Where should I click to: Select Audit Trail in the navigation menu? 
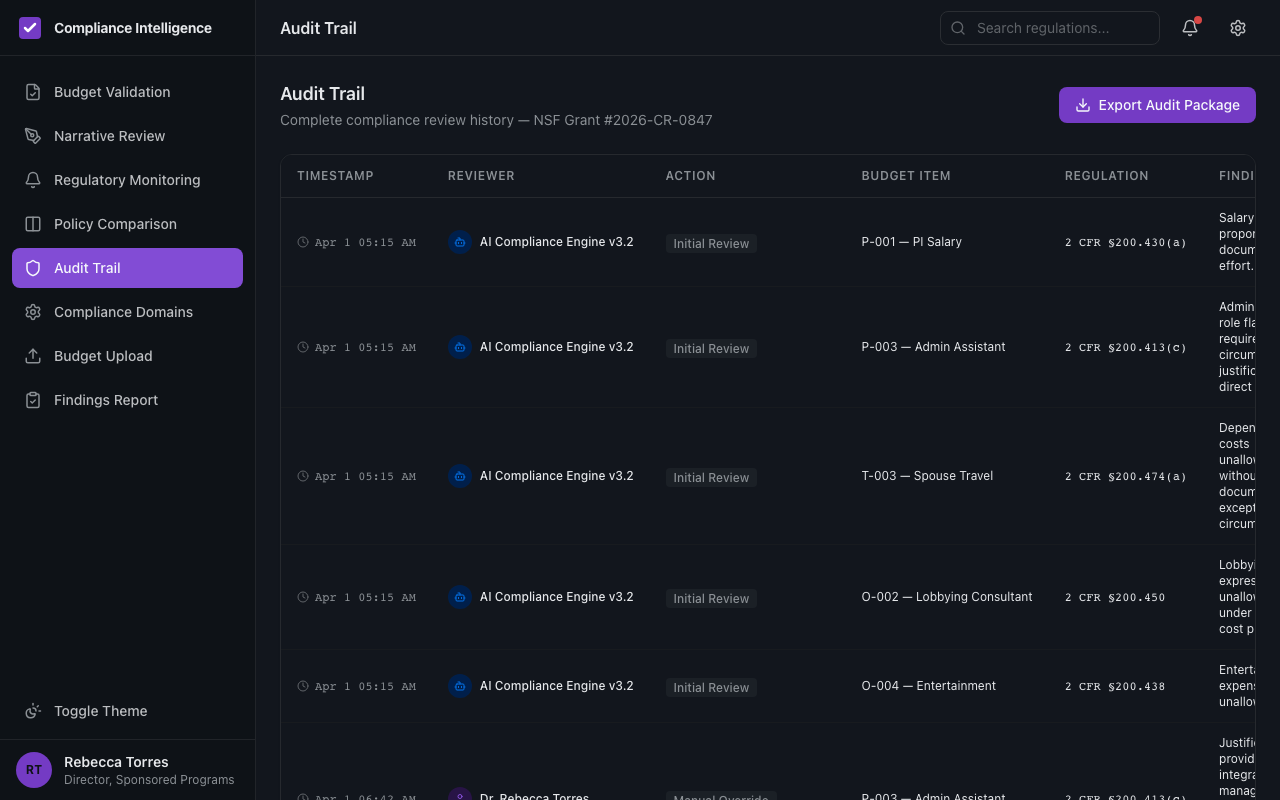pyautogui.click(x=127, y=267)
